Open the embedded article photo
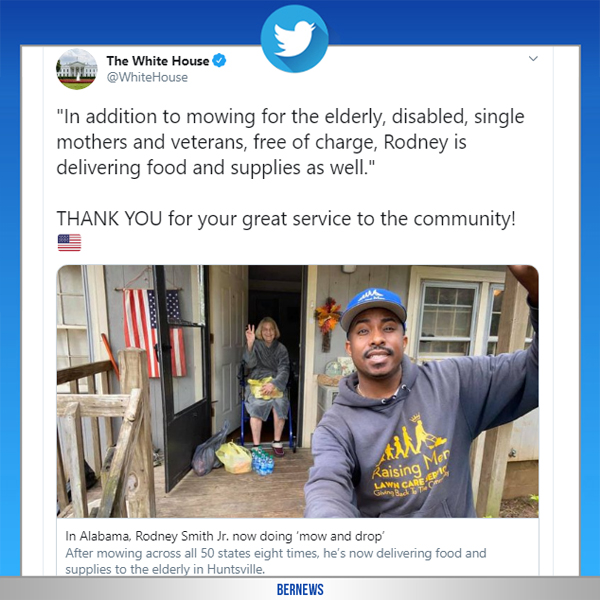This screenshot has width=600, height=600. click(298, 391)
